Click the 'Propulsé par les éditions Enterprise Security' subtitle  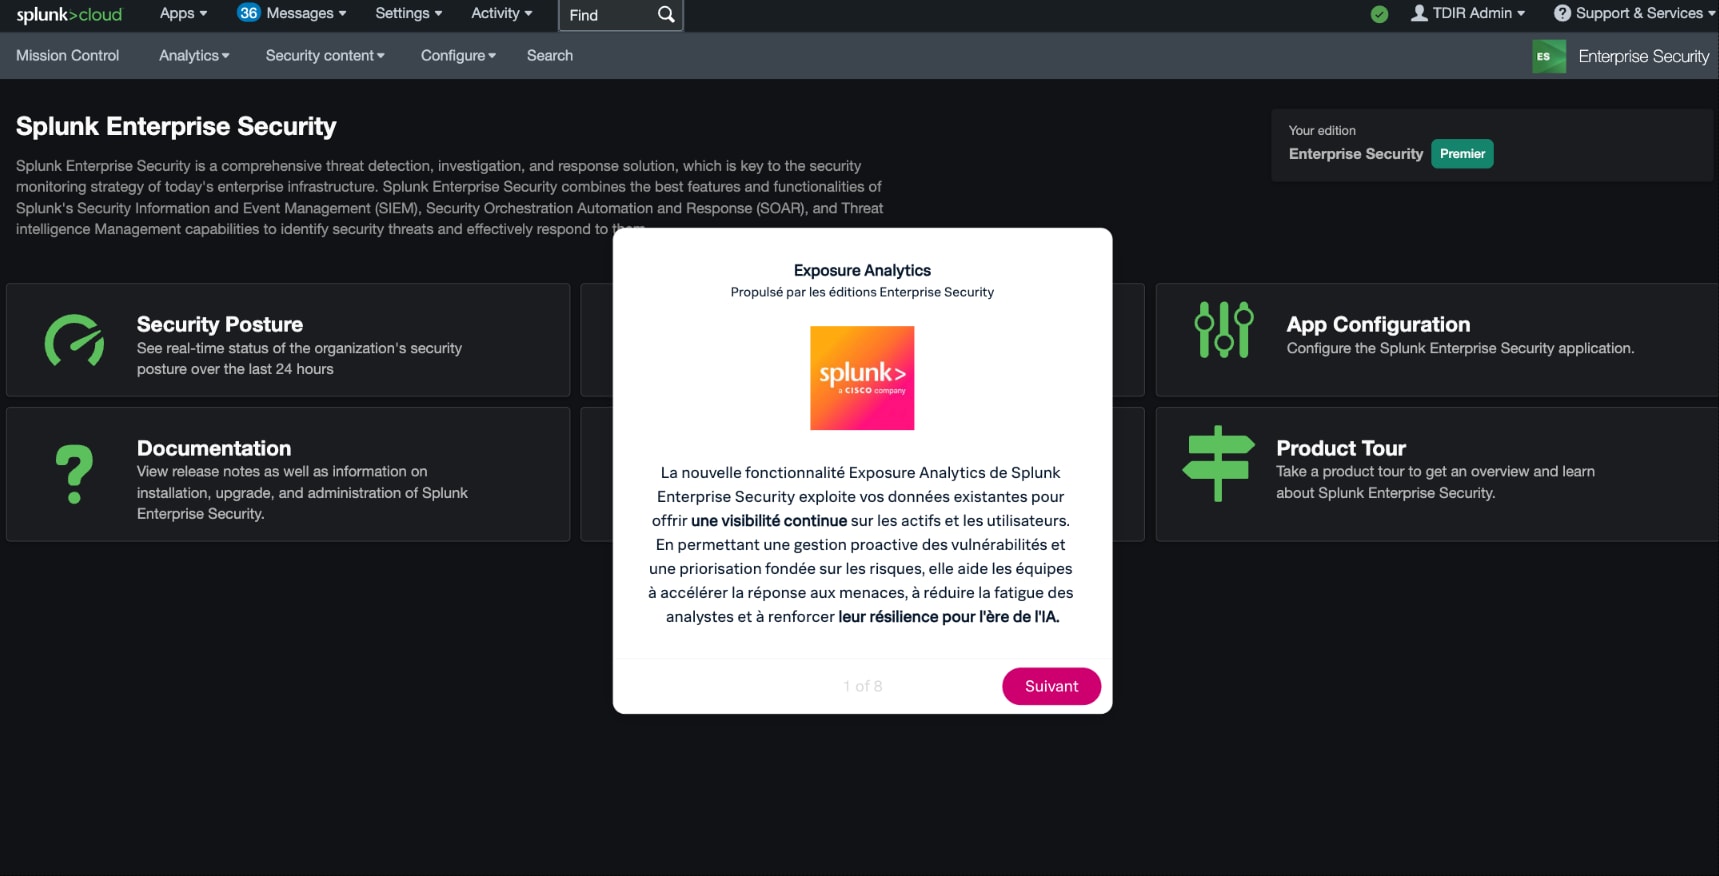pyautogui.click(x=862, y=292)
